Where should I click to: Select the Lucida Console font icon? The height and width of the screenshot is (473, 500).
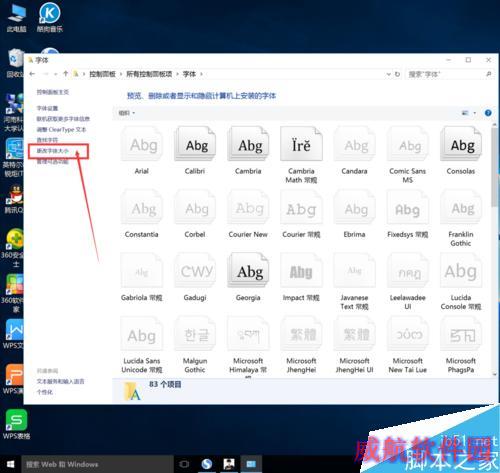tap(461, 271)
